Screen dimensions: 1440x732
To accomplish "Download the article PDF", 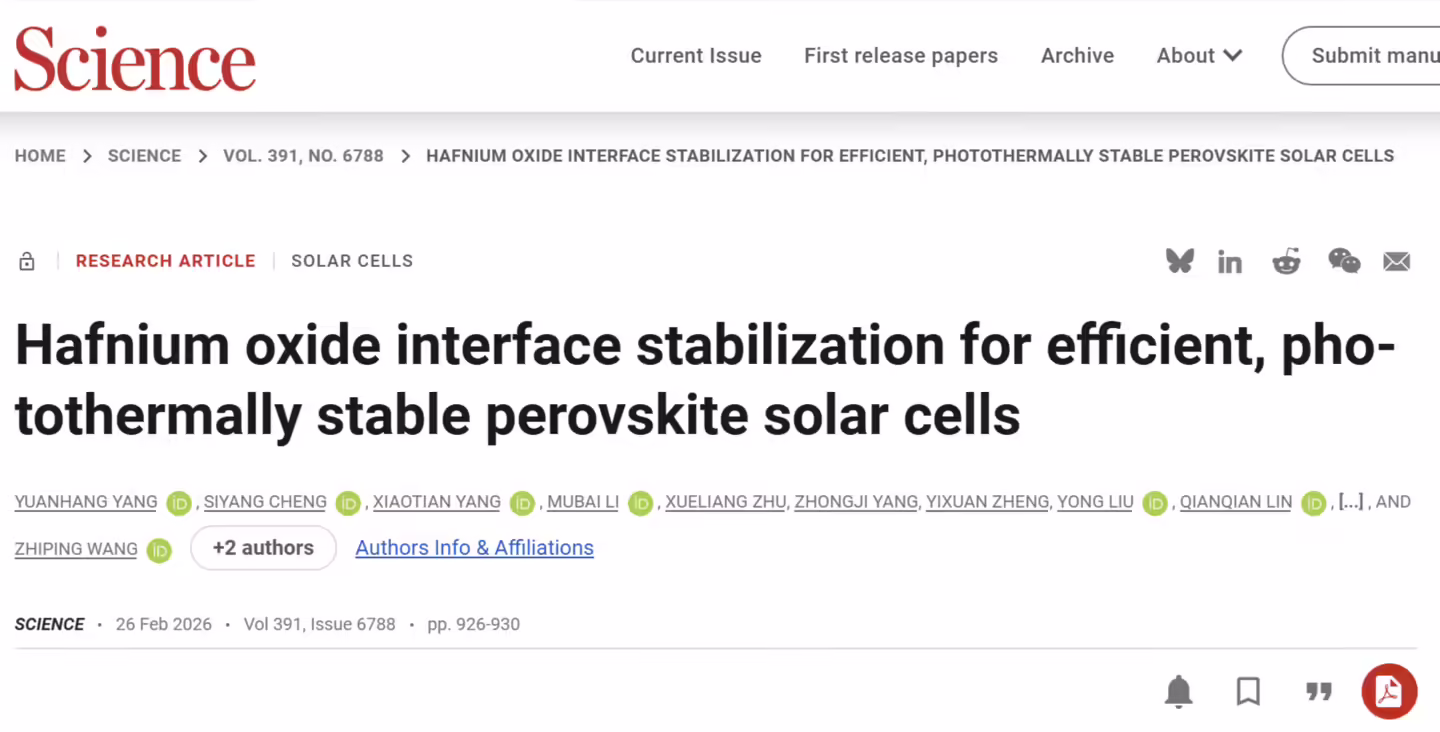I will click(1389, 691).
